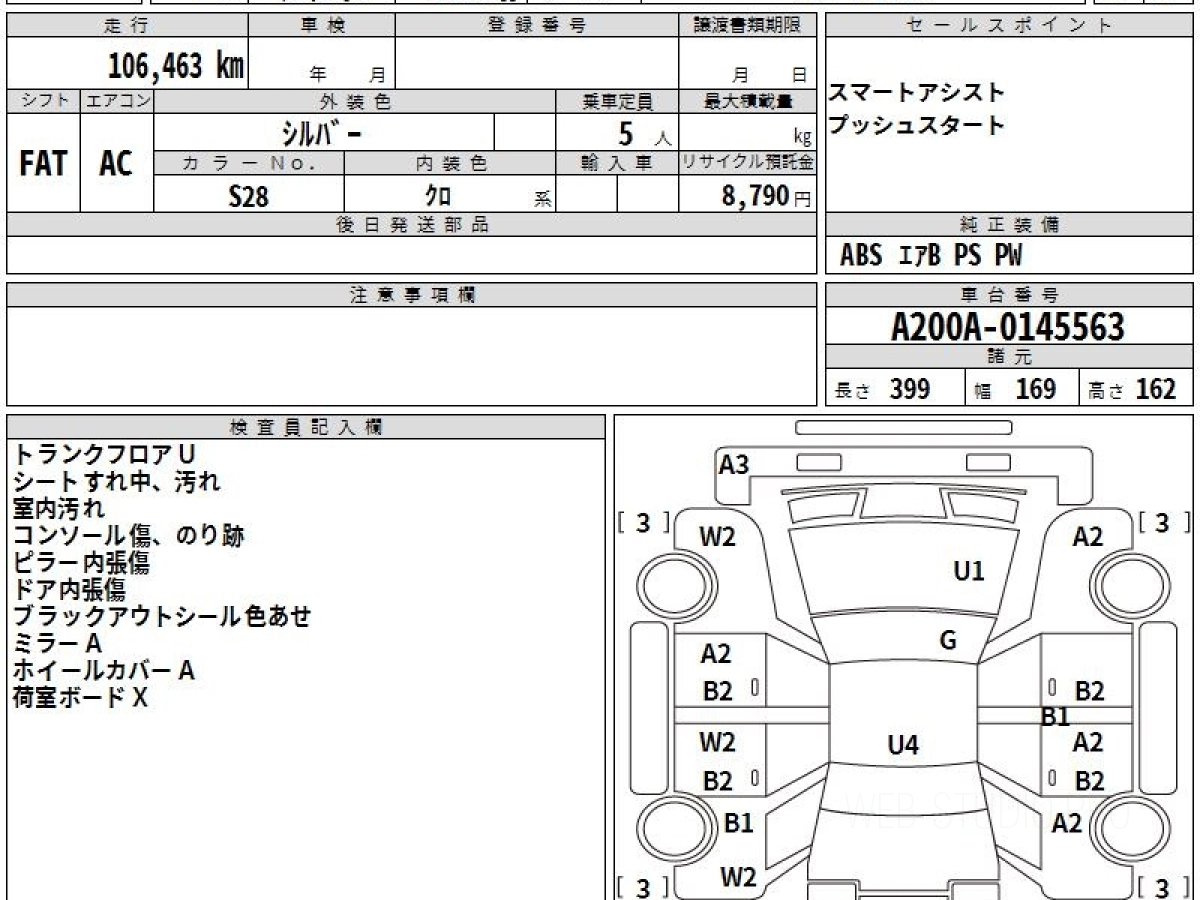Click the A2 mark on the upper-right fender
Screen dimensions: 1200x900
click(x=1088, y=537)
